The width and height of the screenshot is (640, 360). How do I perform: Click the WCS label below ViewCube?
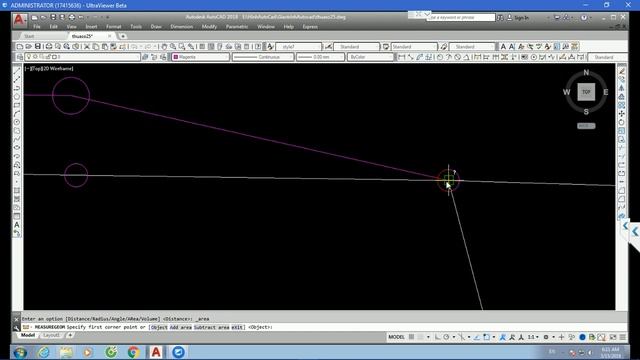pos(586,126)
